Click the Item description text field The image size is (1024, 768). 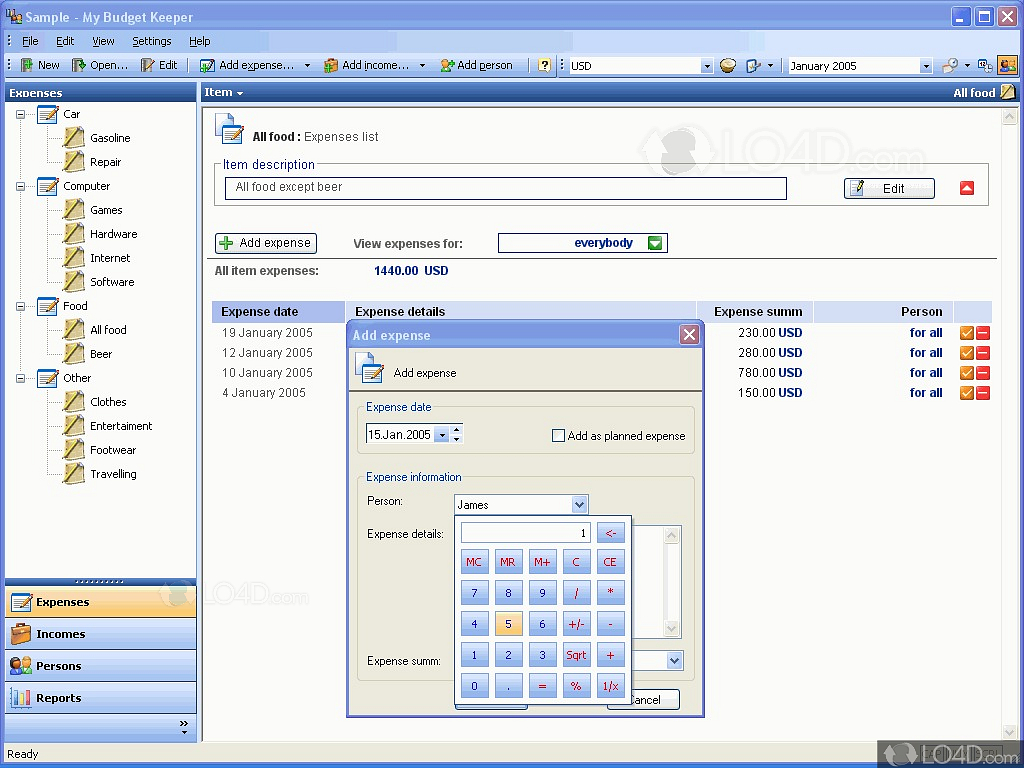[x=505, y=188]
